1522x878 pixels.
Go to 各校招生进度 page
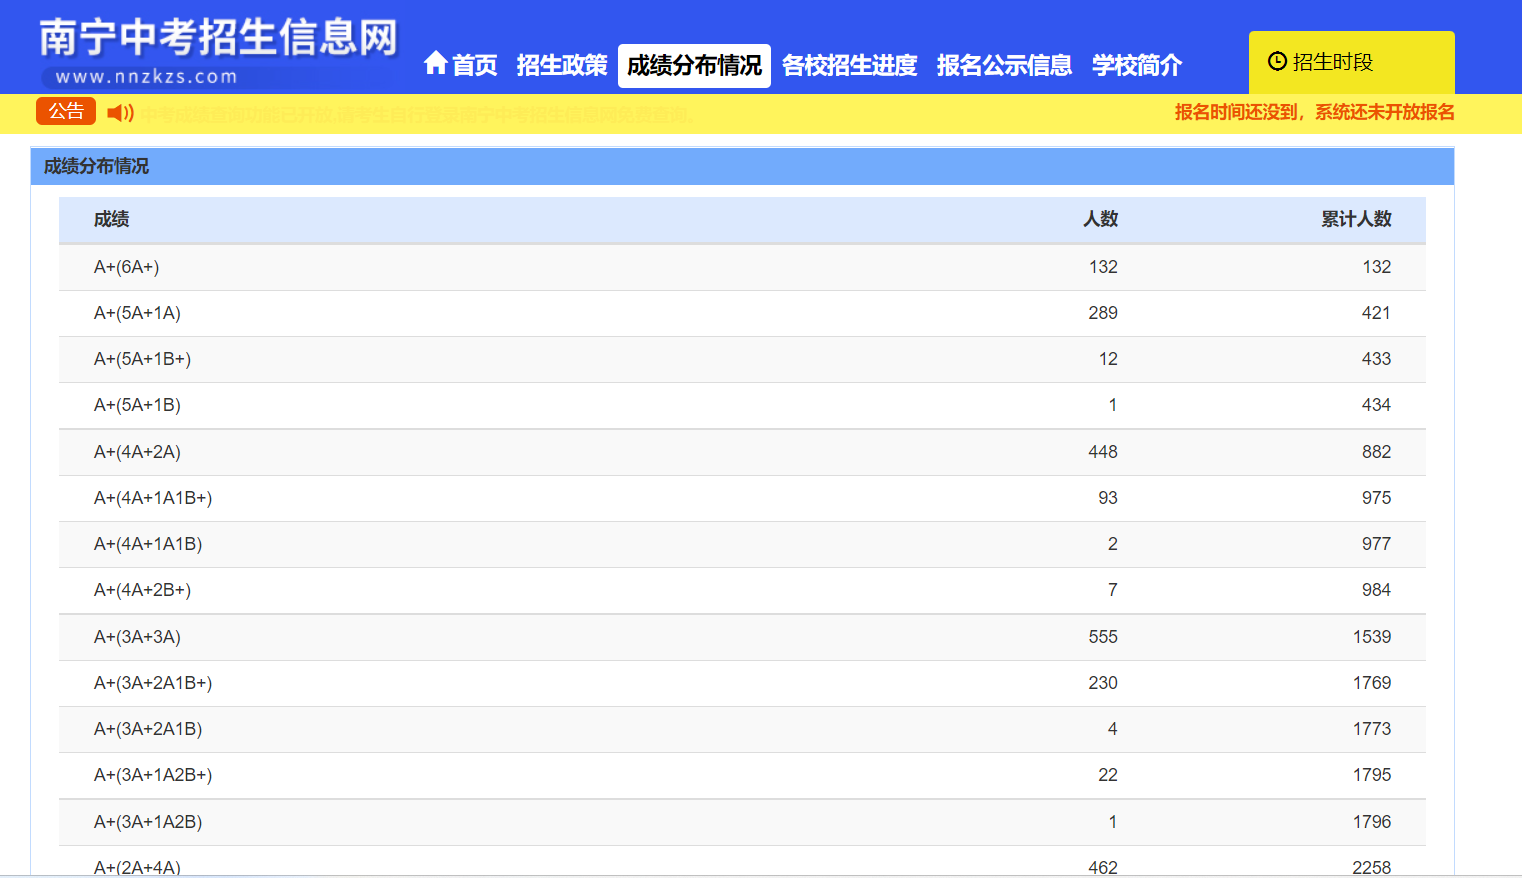pos(849,66)
